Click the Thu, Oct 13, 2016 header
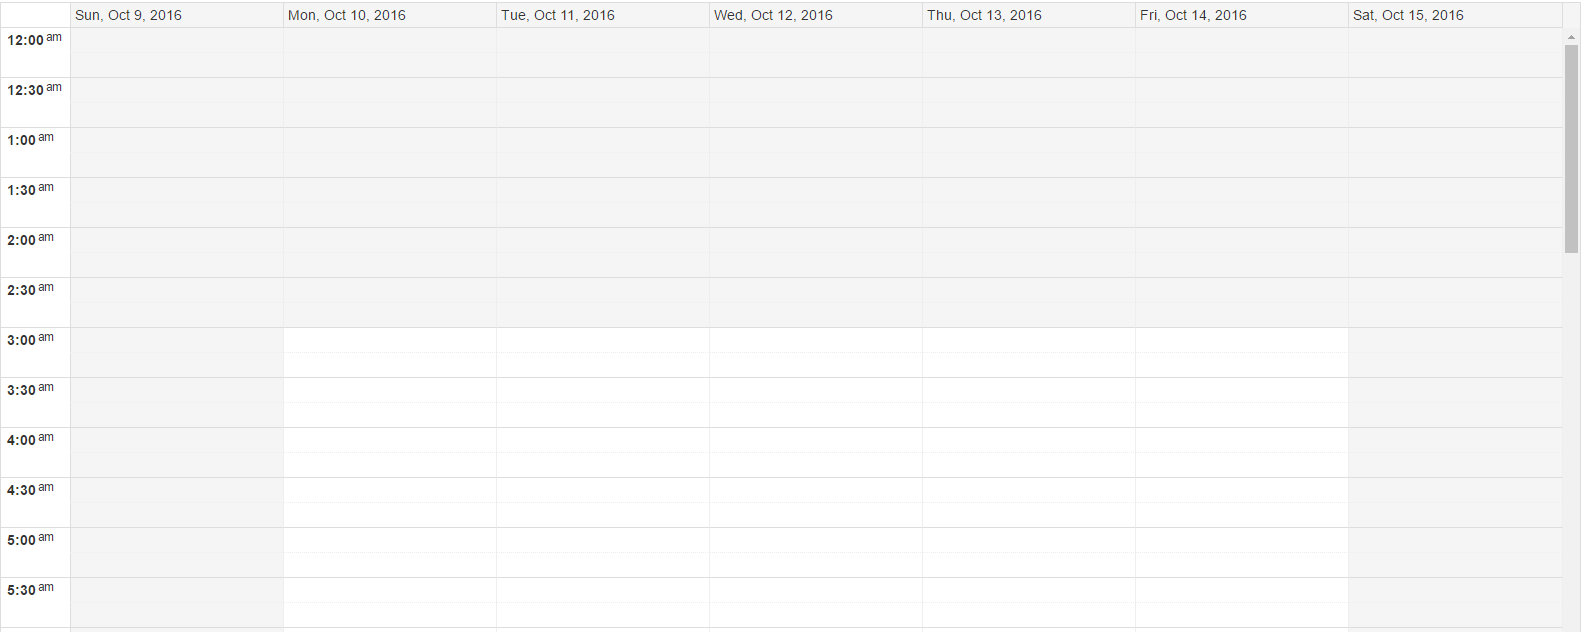 point(984,15)
